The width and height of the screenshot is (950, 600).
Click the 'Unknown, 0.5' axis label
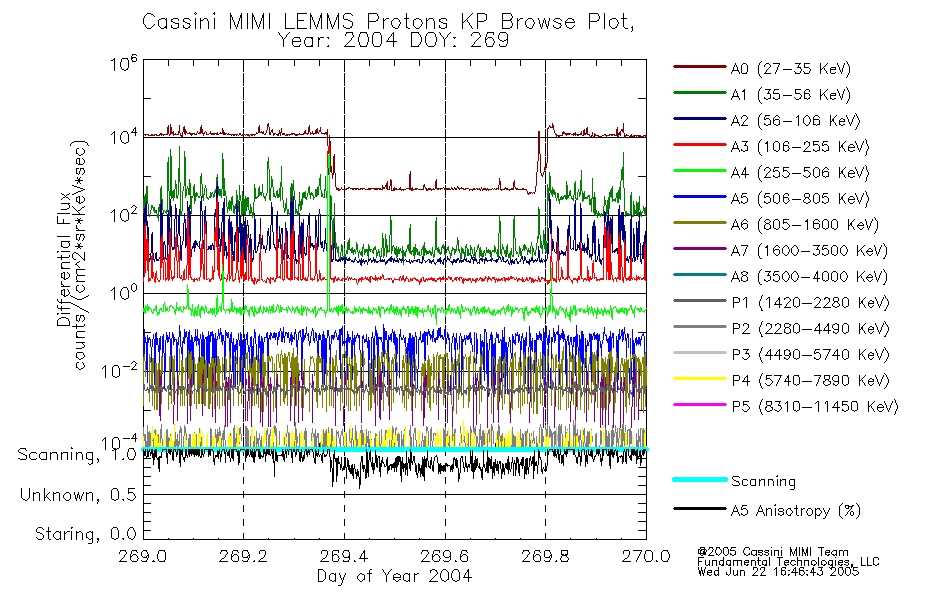[78, 496]
